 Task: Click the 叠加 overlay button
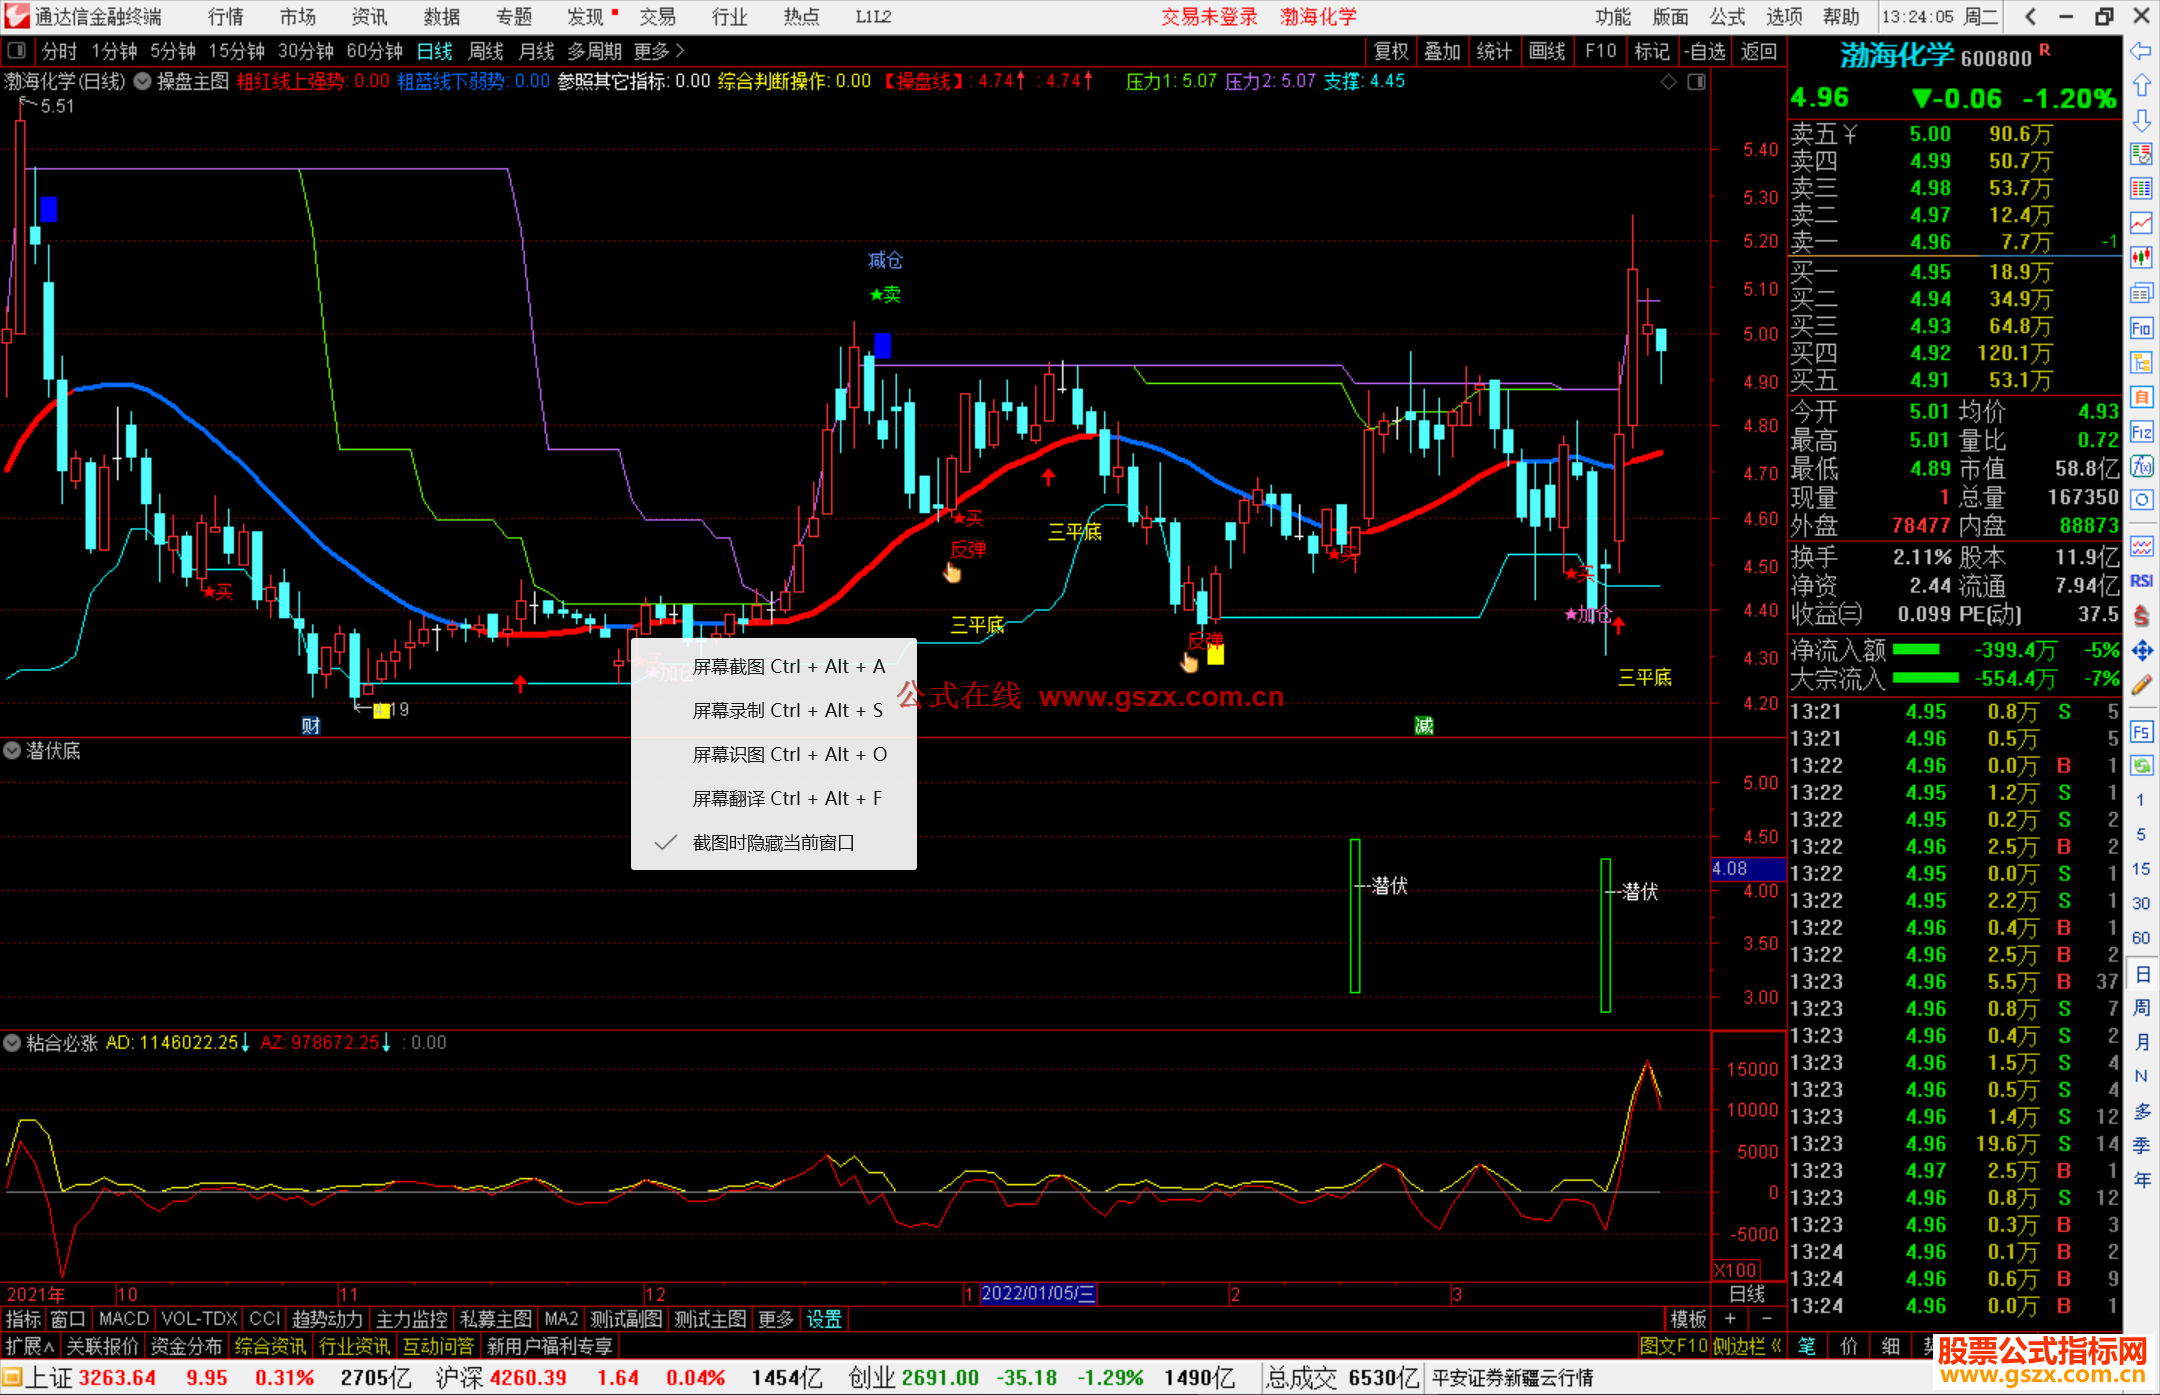point(1442,51)
